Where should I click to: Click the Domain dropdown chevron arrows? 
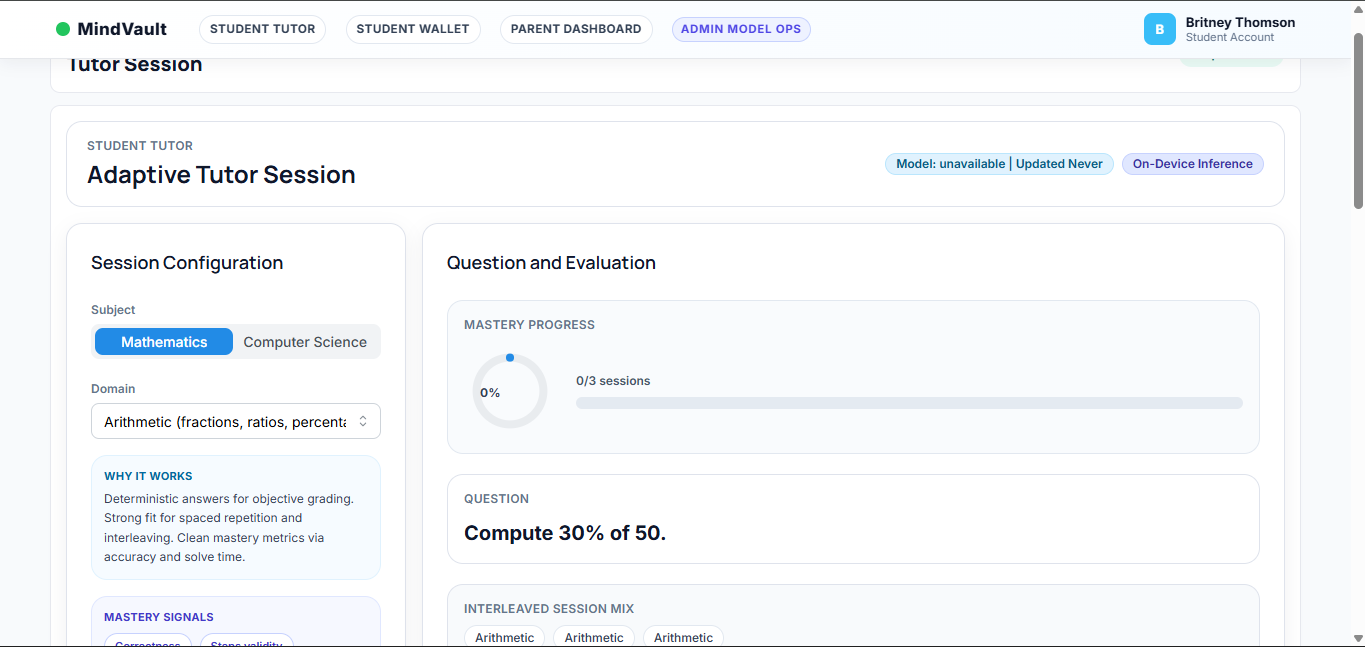point(363,422)
